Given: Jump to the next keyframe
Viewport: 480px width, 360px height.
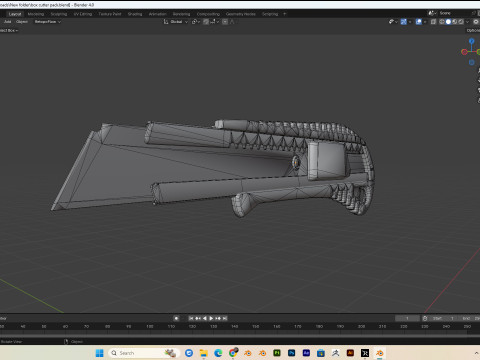Looking at the screenshot, I should pos(218,318).
